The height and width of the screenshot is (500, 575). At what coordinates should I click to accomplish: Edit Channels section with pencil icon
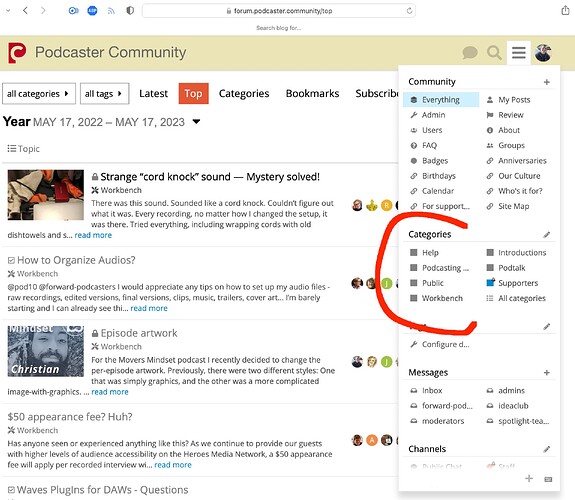tap(546, 449)
